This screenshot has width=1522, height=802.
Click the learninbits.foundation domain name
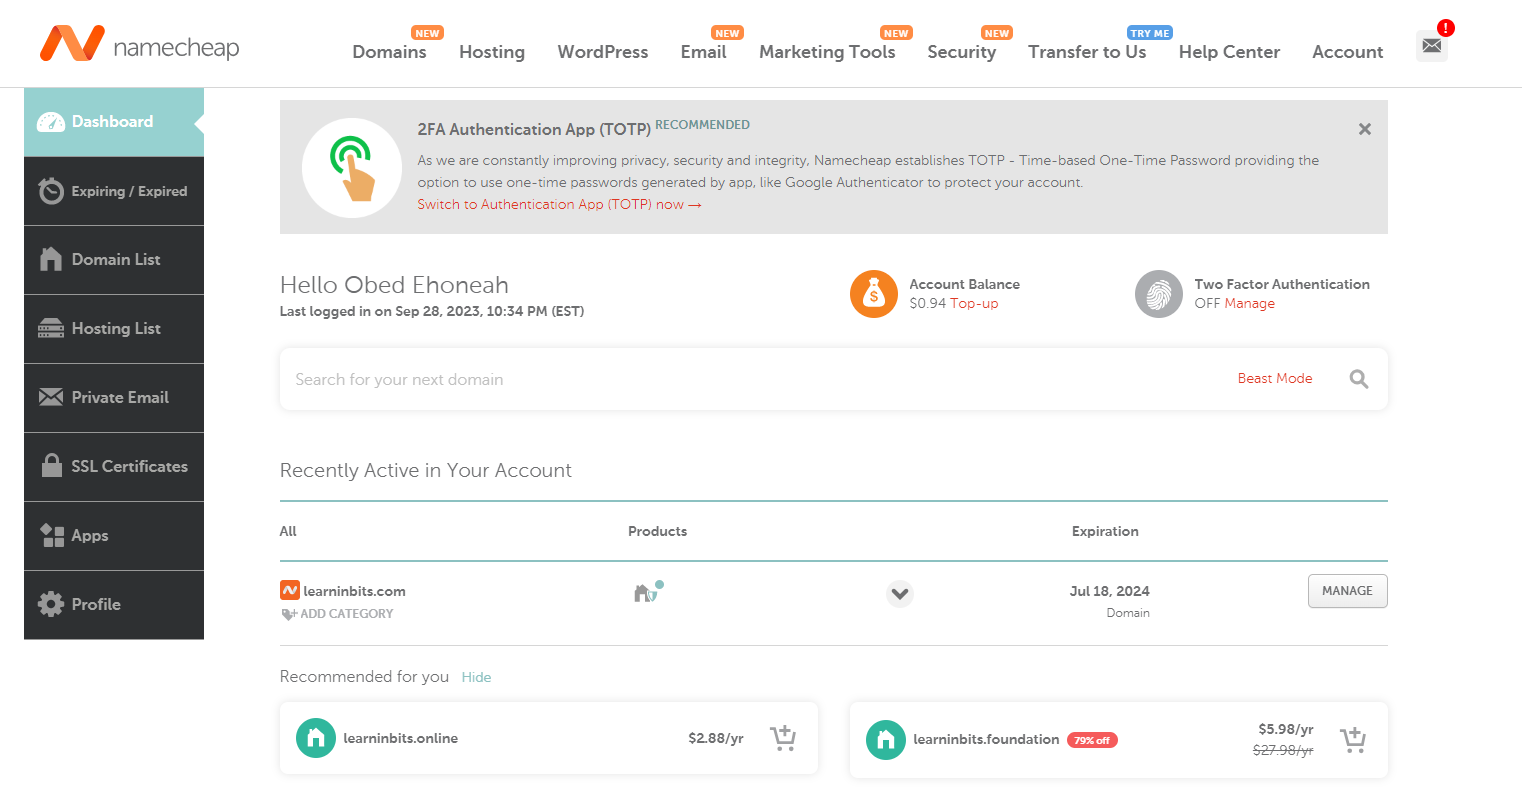point(986,739)
